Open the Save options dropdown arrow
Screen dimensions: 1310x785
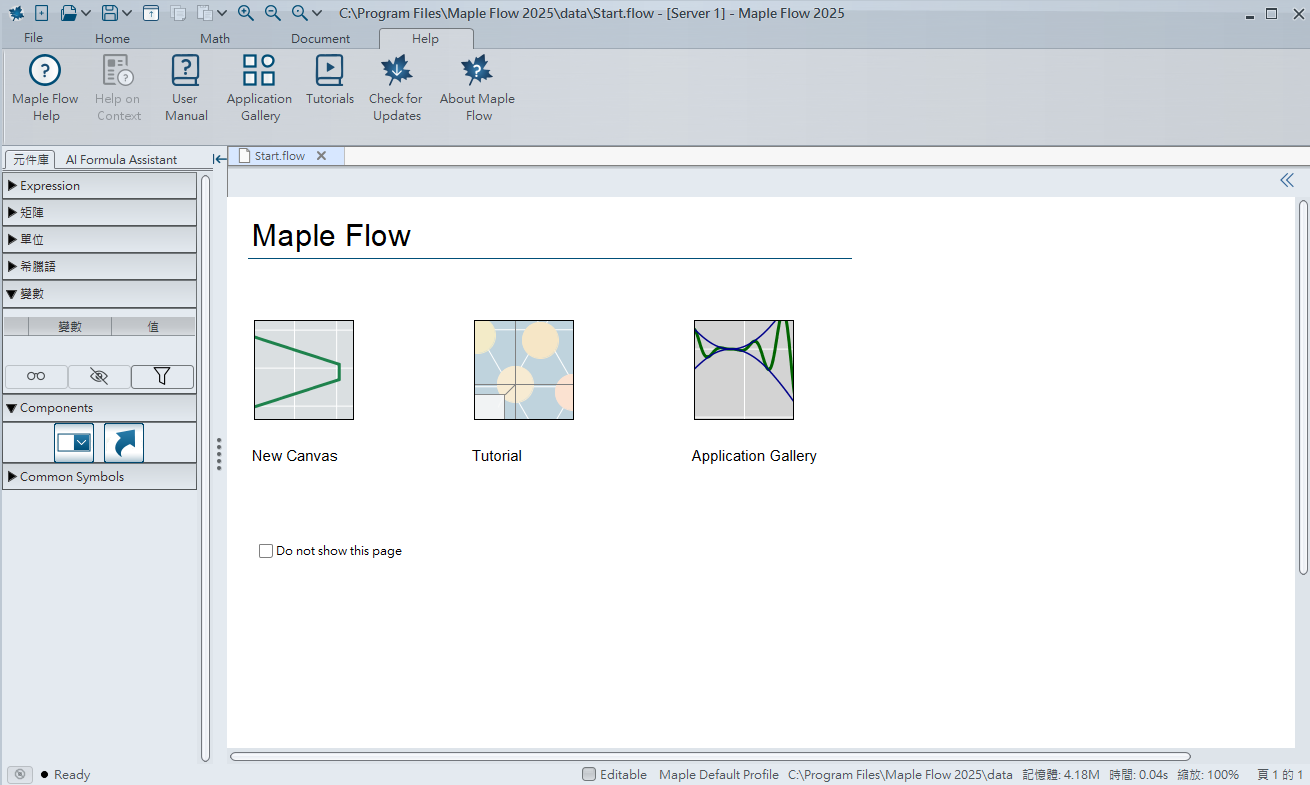point(127,13)
